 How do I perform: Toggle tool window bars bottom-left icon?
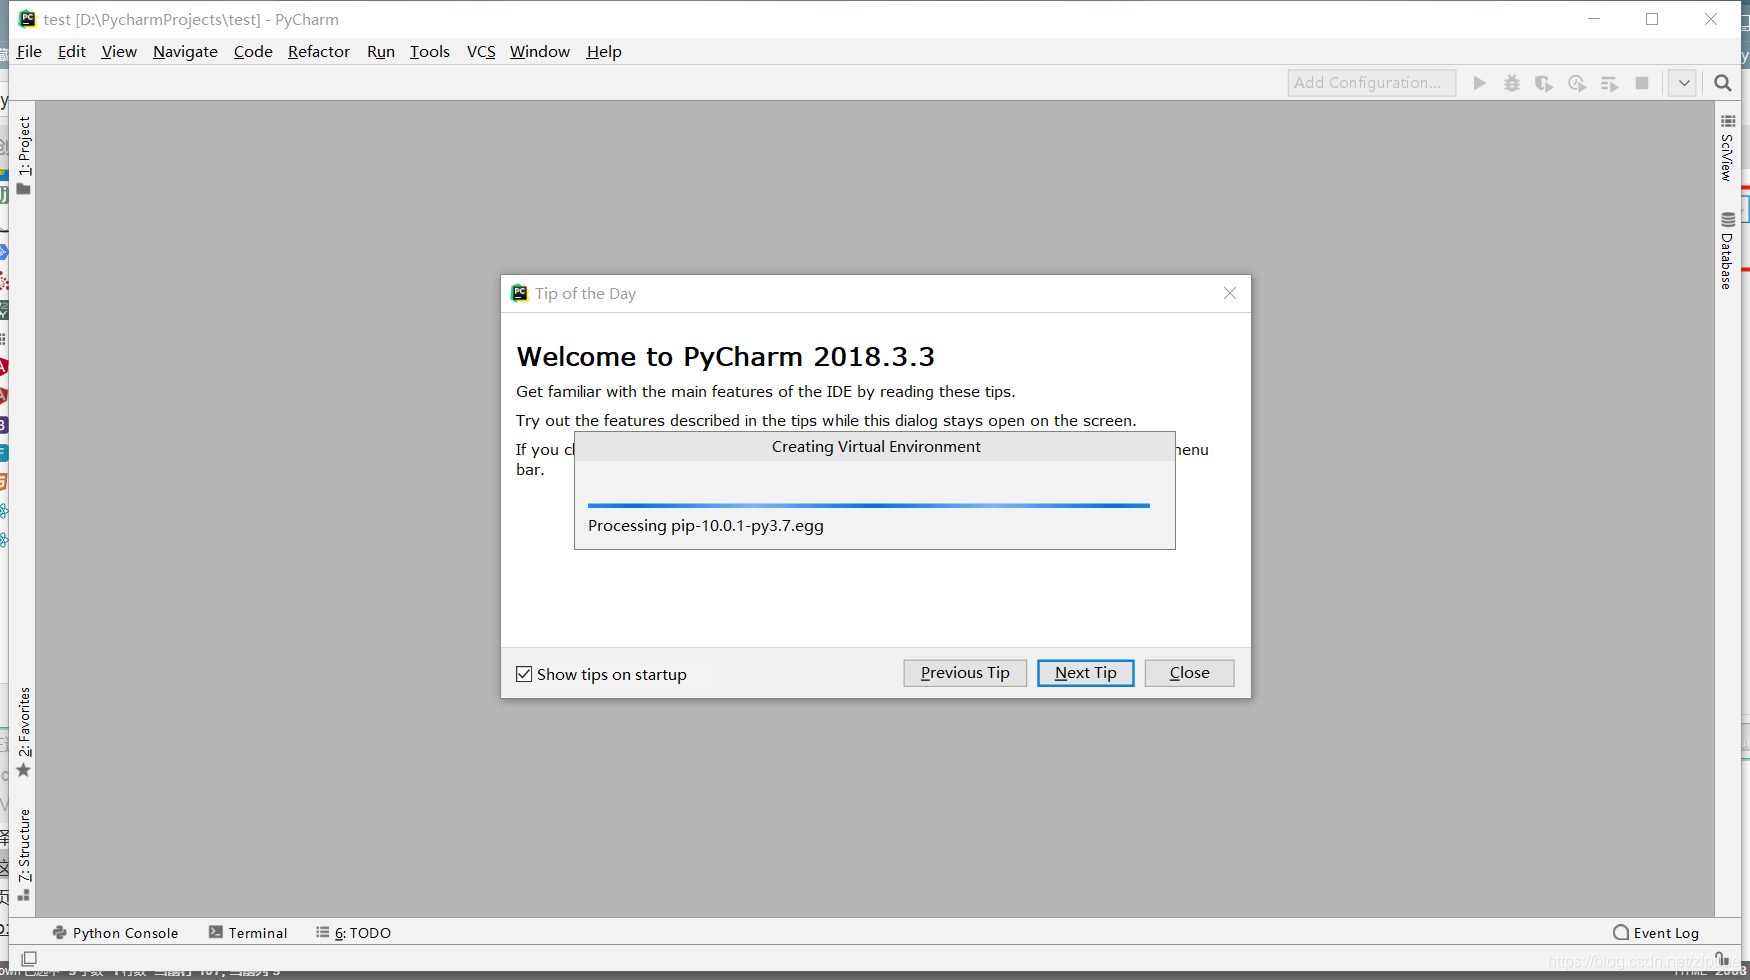pos(29,958)
